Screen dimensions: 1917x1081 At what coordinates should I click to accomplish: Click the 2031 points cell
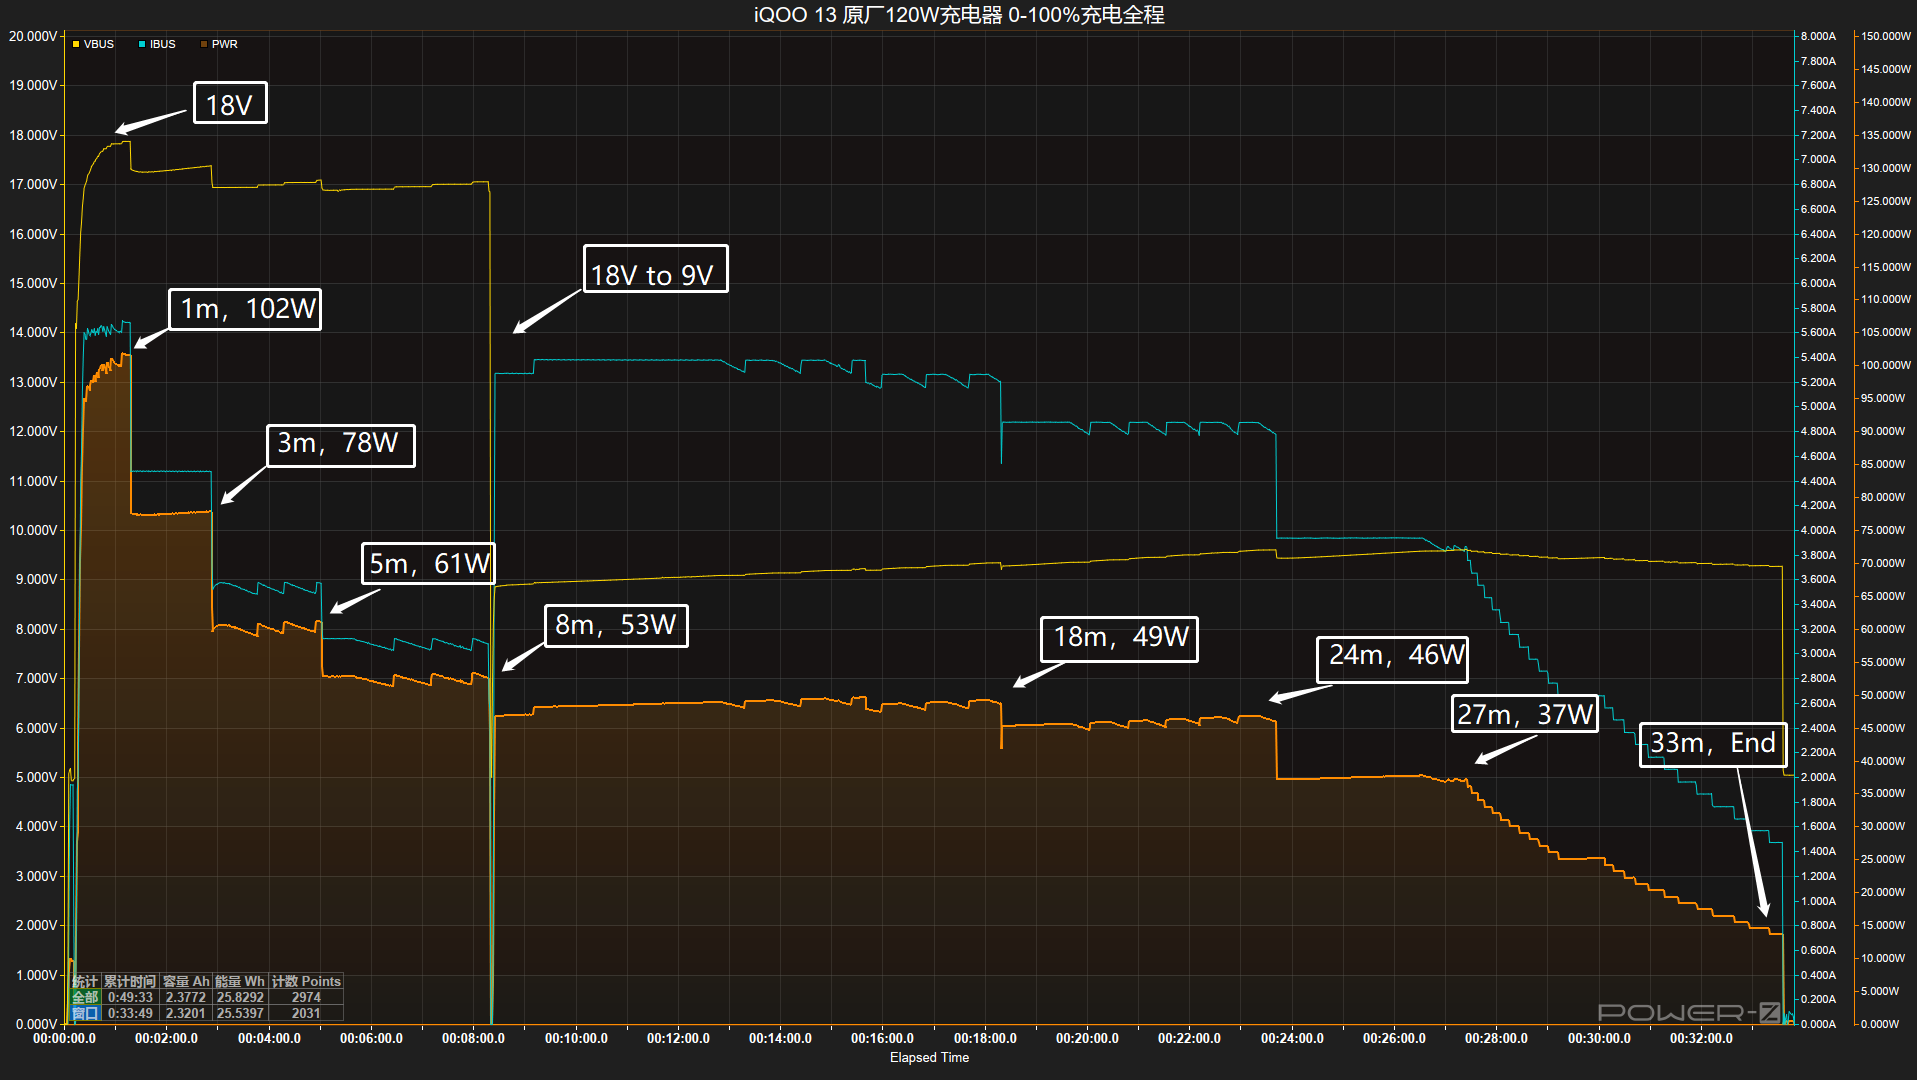[x=306, y=1013]
